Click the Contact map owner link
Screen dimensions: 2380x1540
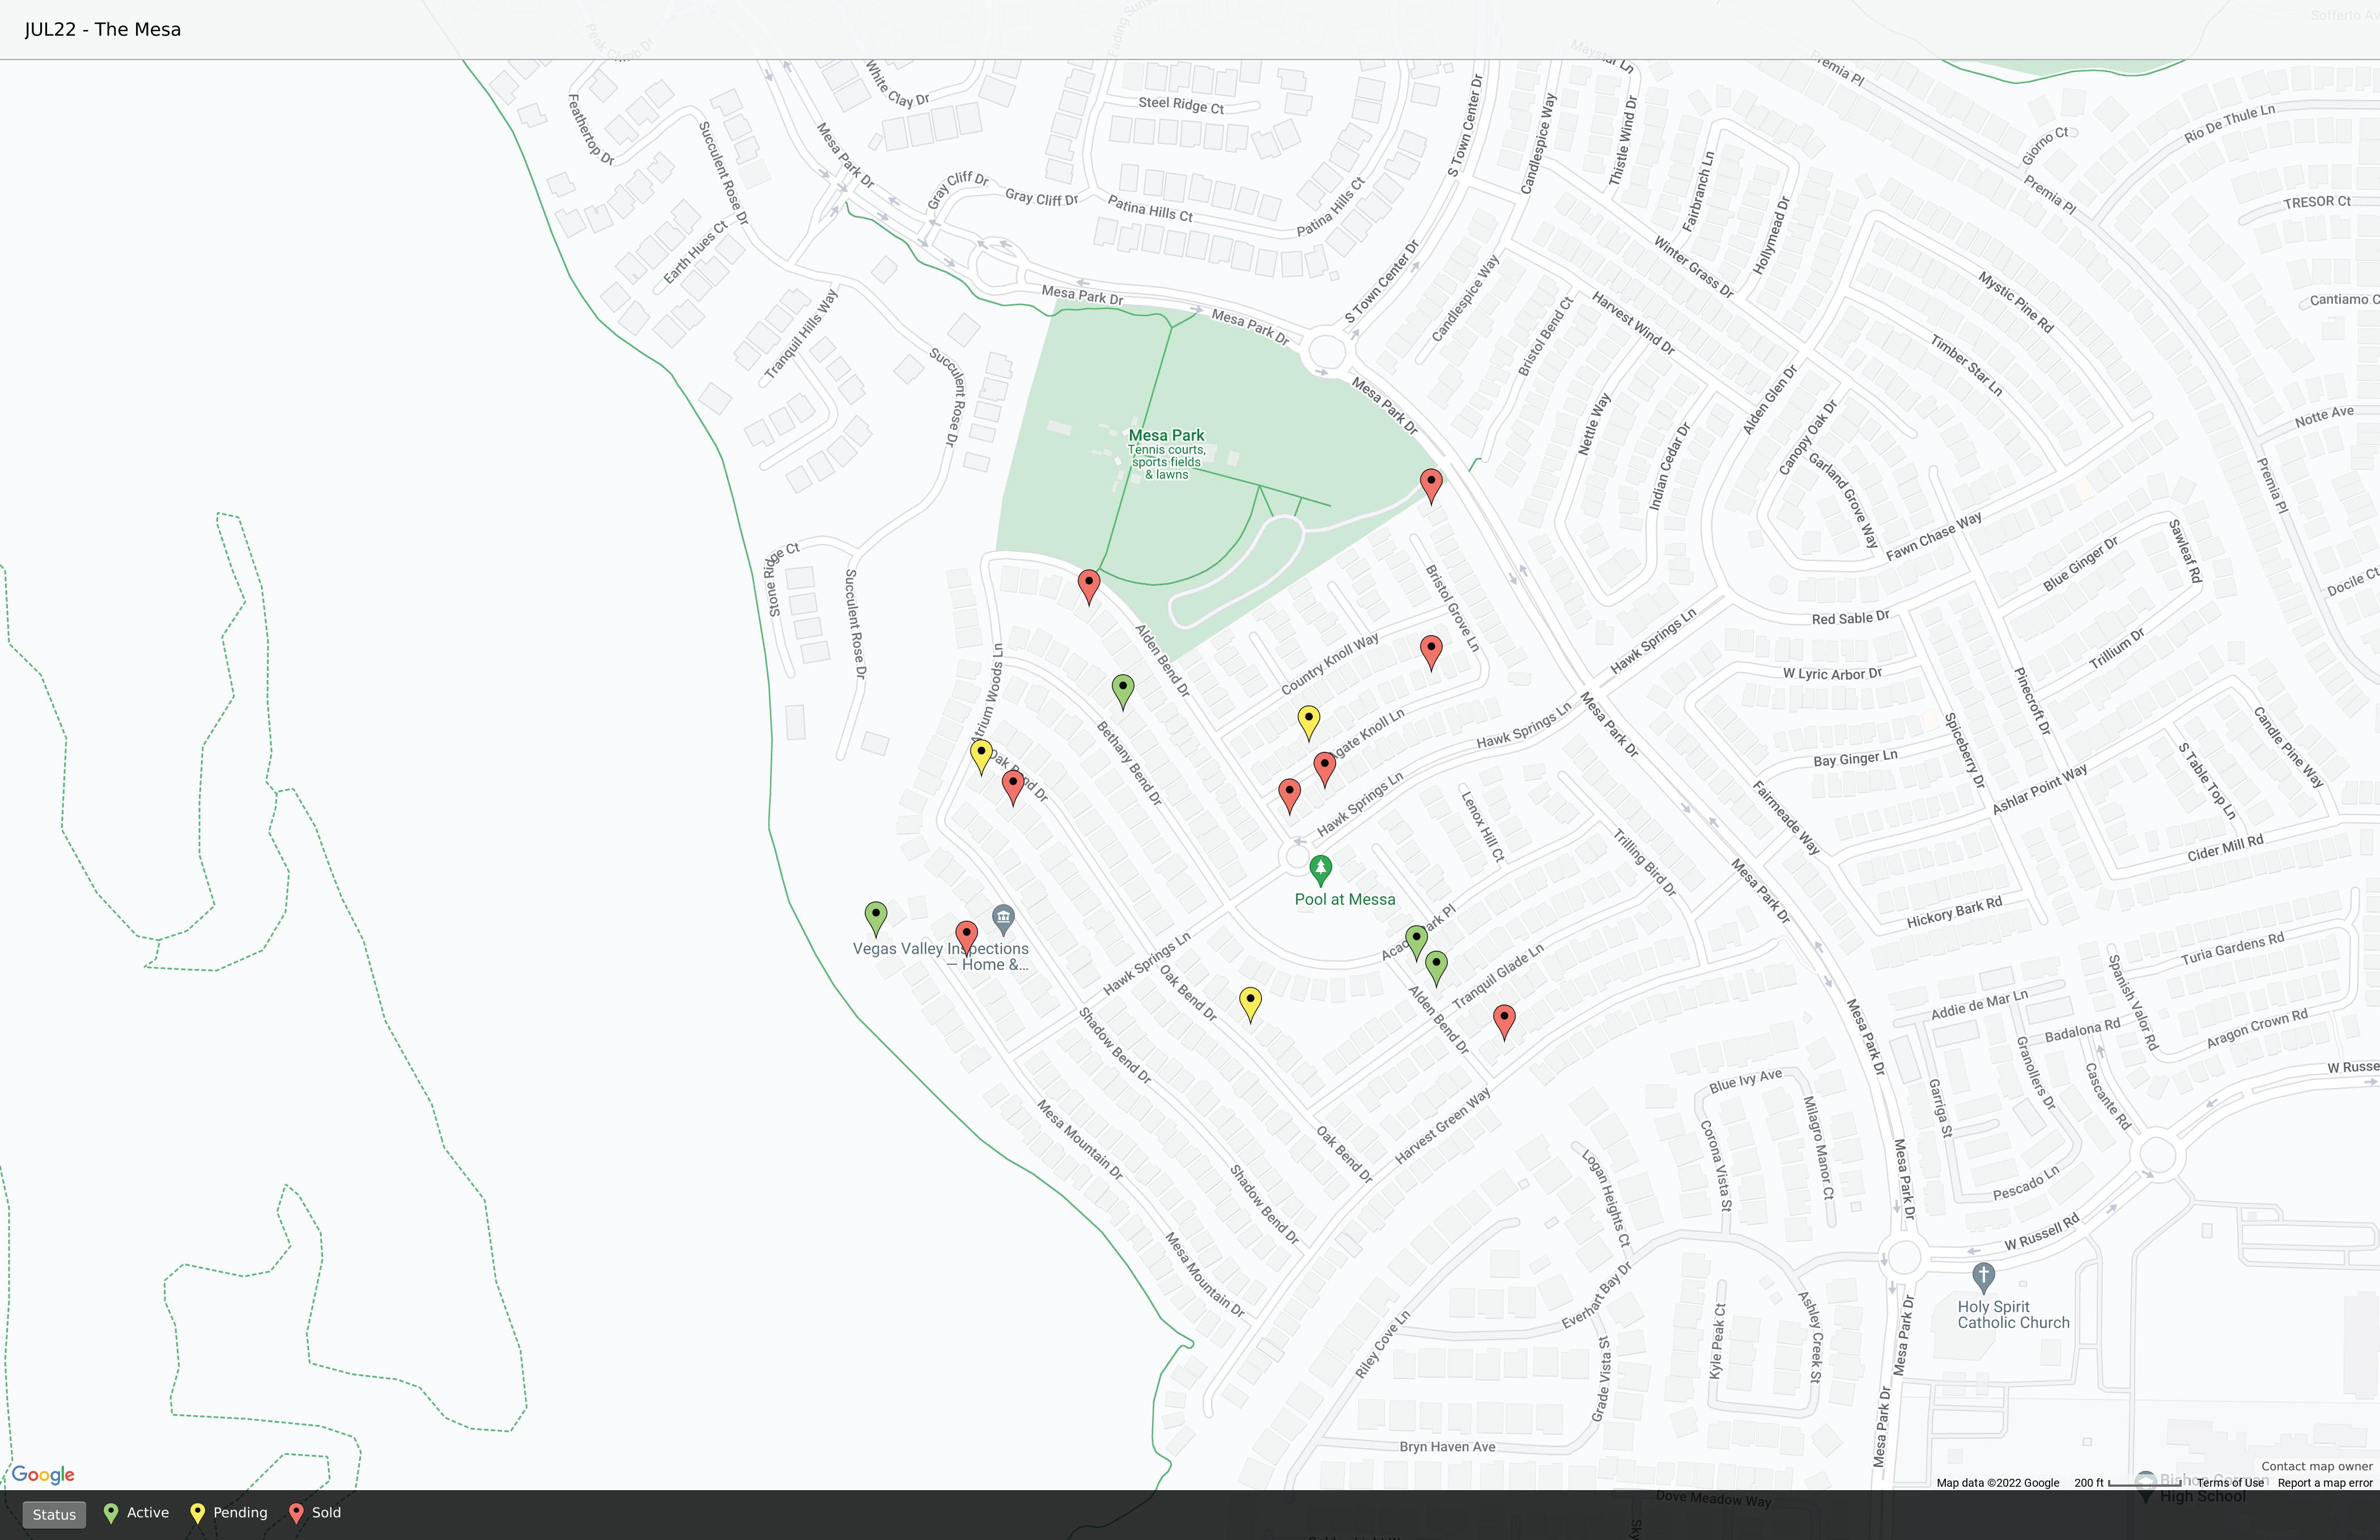pos(2316,1466)
